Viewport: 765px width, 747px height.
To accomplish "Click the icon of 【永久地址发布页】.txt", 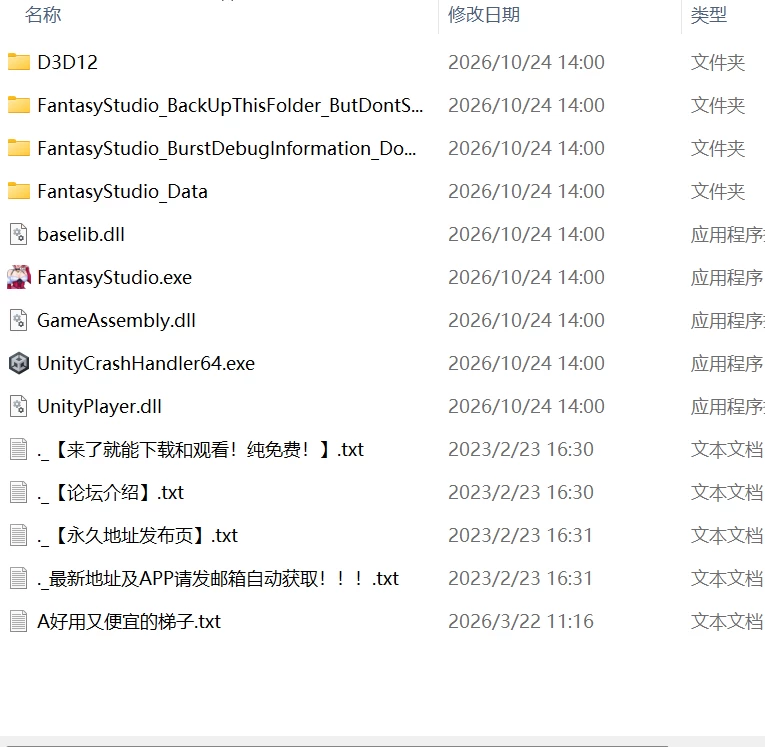I will pos(19,535).
